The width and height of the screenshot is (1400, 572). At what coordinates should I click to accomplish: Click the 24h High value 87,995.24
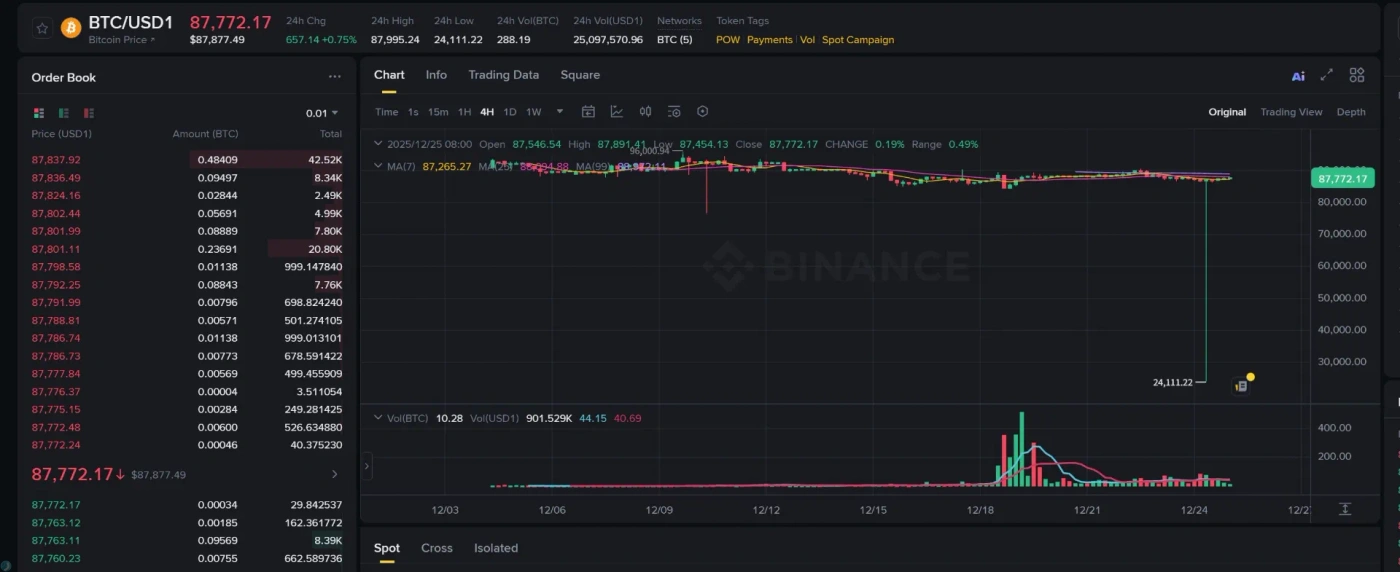(395, 40)
